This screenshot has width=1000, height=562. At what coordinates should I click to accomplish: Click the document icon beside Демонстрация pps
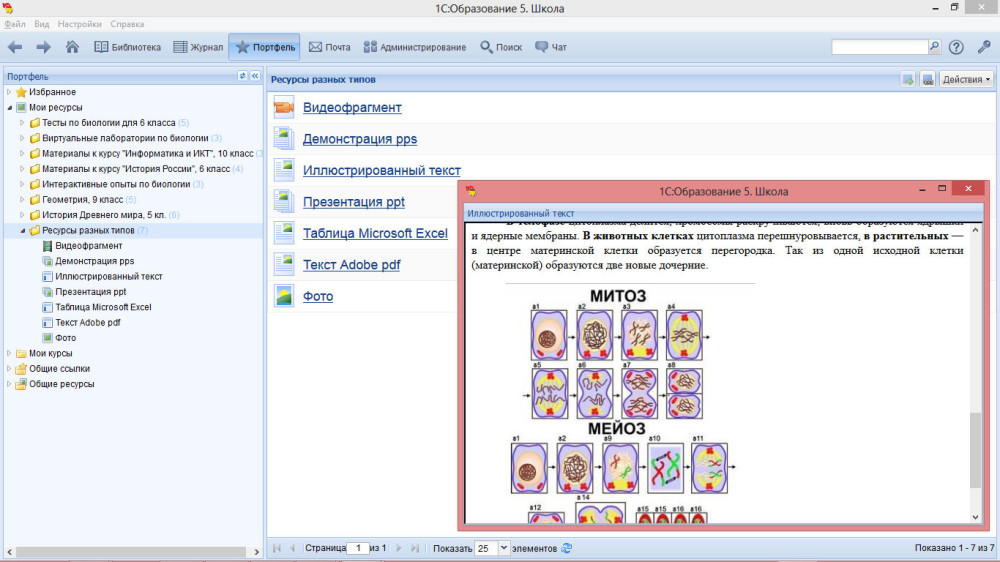(x=284, y=139)
